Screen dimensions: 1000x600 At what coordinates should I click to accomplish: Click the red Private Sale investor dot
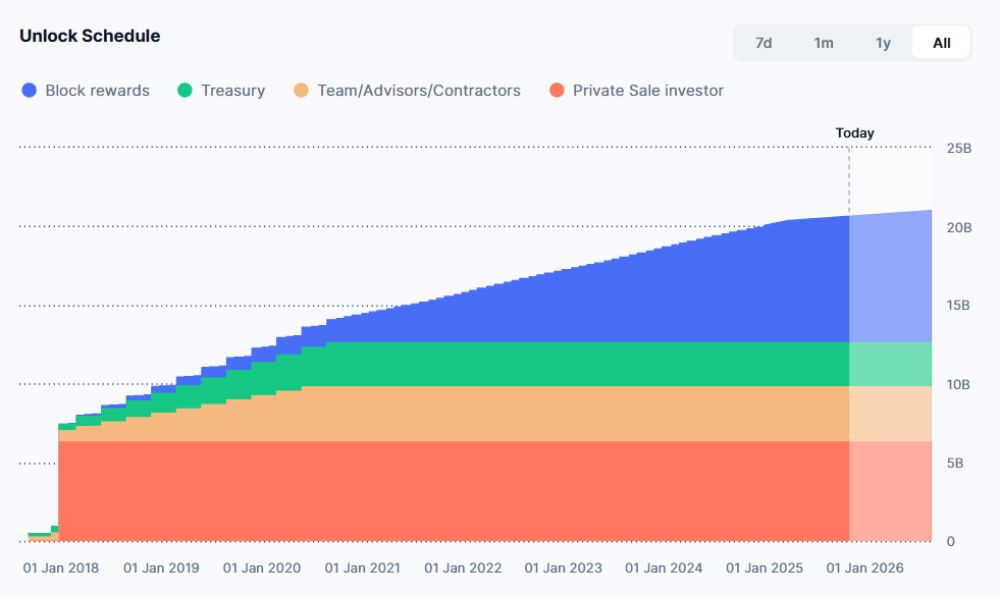[556, 91]
